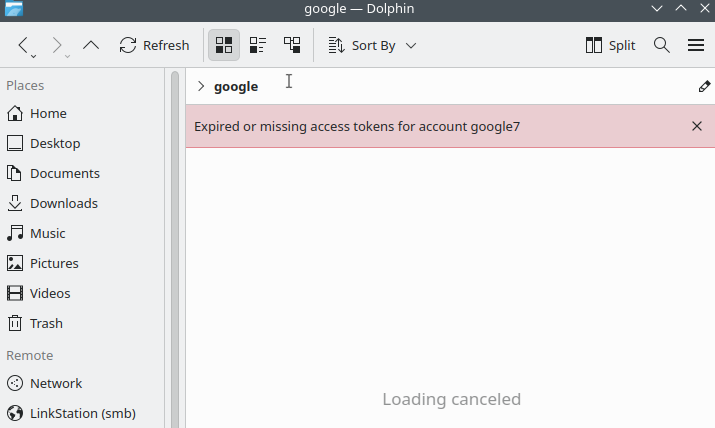This screenshot has width=715, height=428.
Task: Expand the breadcrumb chevron before google
Action: click(x=201, y=86)
